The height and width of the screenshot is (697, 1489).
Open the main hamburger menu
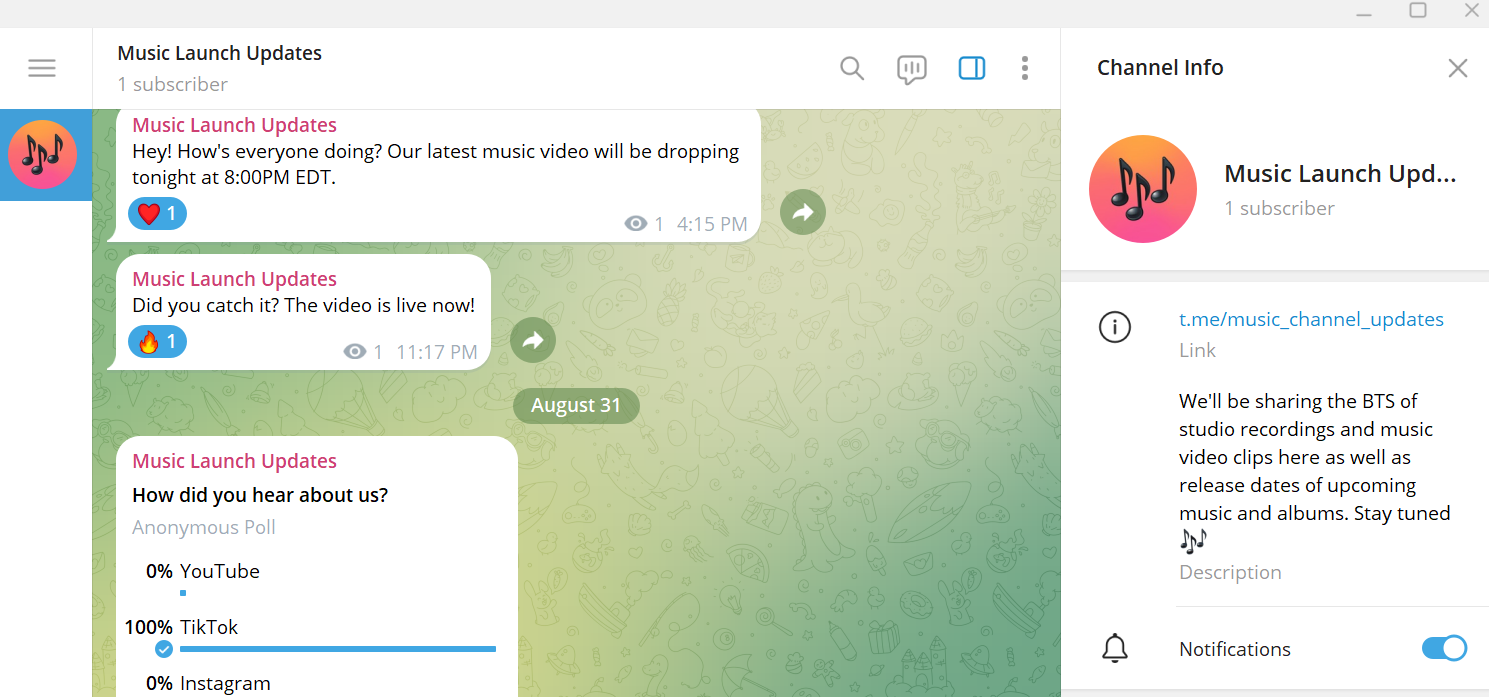[x=42, y=67]
